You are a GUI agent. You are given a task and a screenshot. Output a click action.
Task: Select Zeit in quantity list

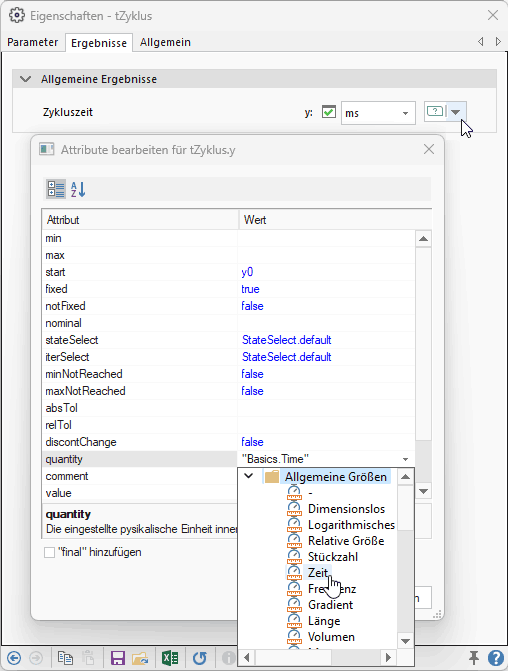(x=318, y=573)
